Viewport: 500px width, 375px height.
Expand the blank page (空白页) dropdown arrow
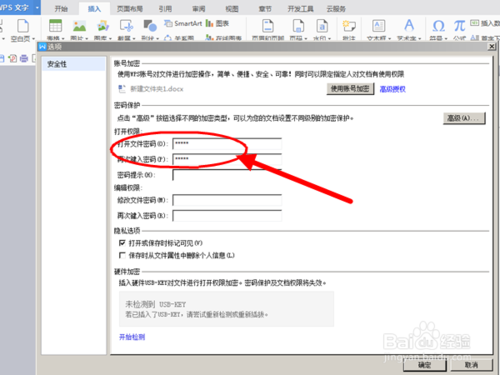(x=33, y=39)
